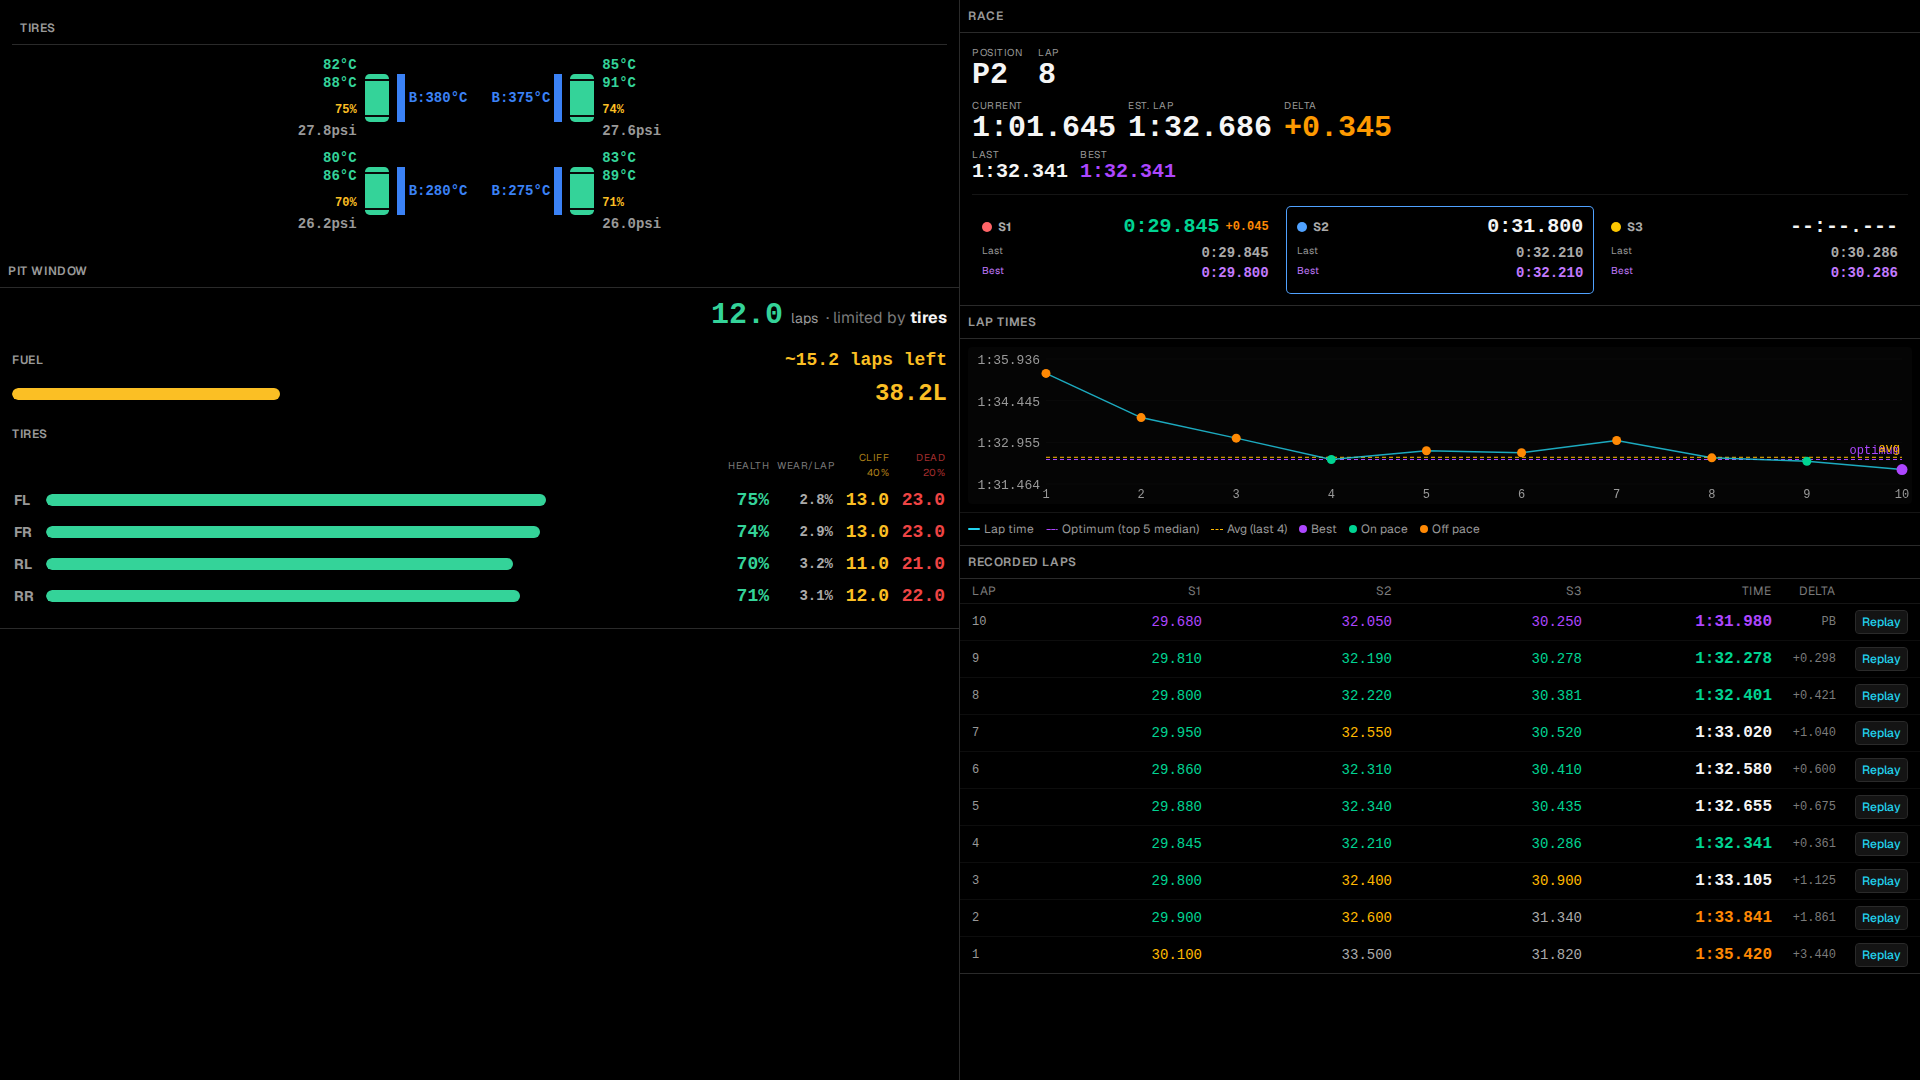Replay lap 4 with time 1:32.341
Screen dimensions: 1920x1080
pos(1881,844)
